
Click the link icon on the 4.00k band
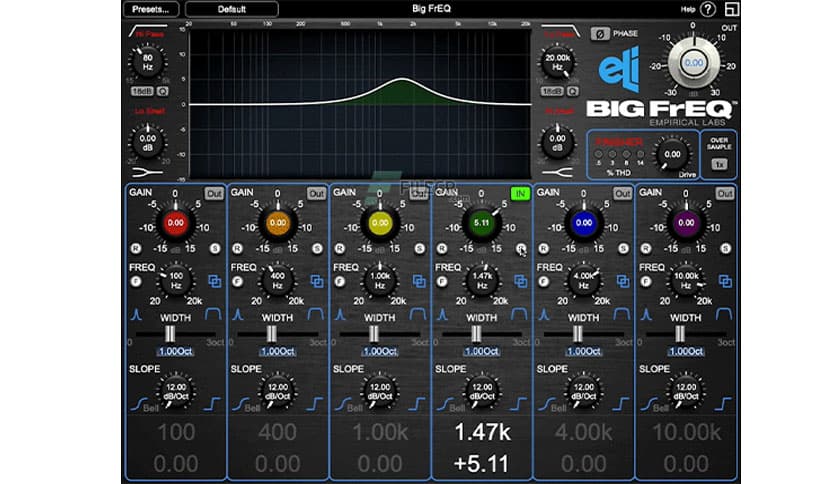(x=623, y=281)
